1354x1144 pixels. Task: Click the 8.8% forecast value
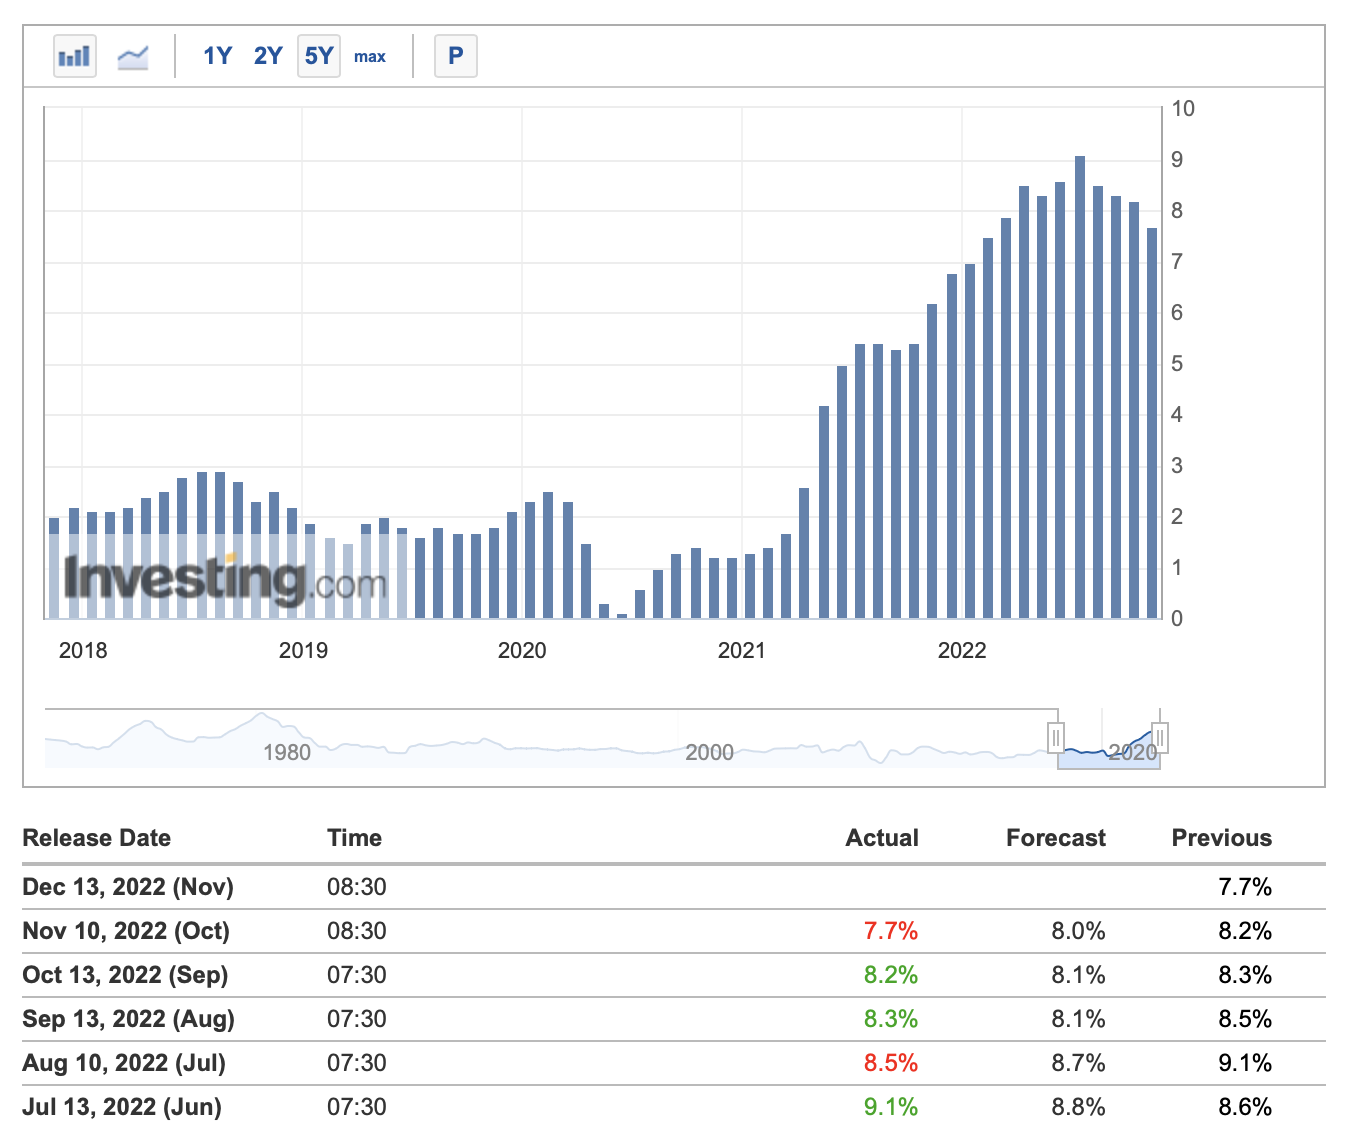click(x=1078, y=1107)
